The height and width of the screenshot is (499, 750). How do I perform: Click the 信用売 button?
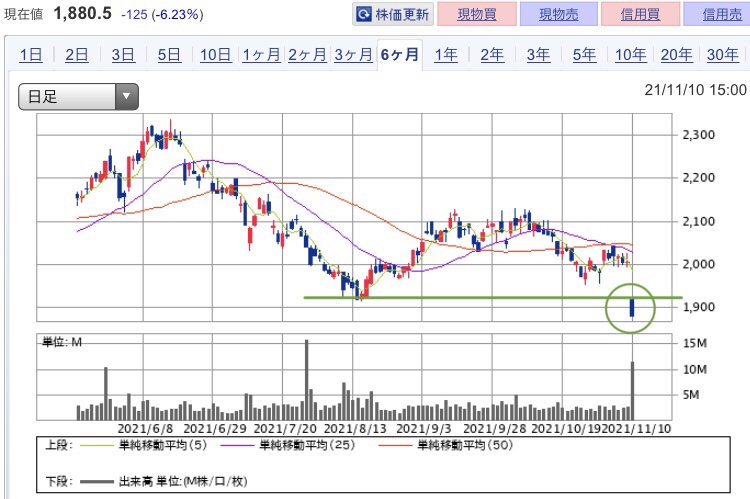tap(718, 14)
